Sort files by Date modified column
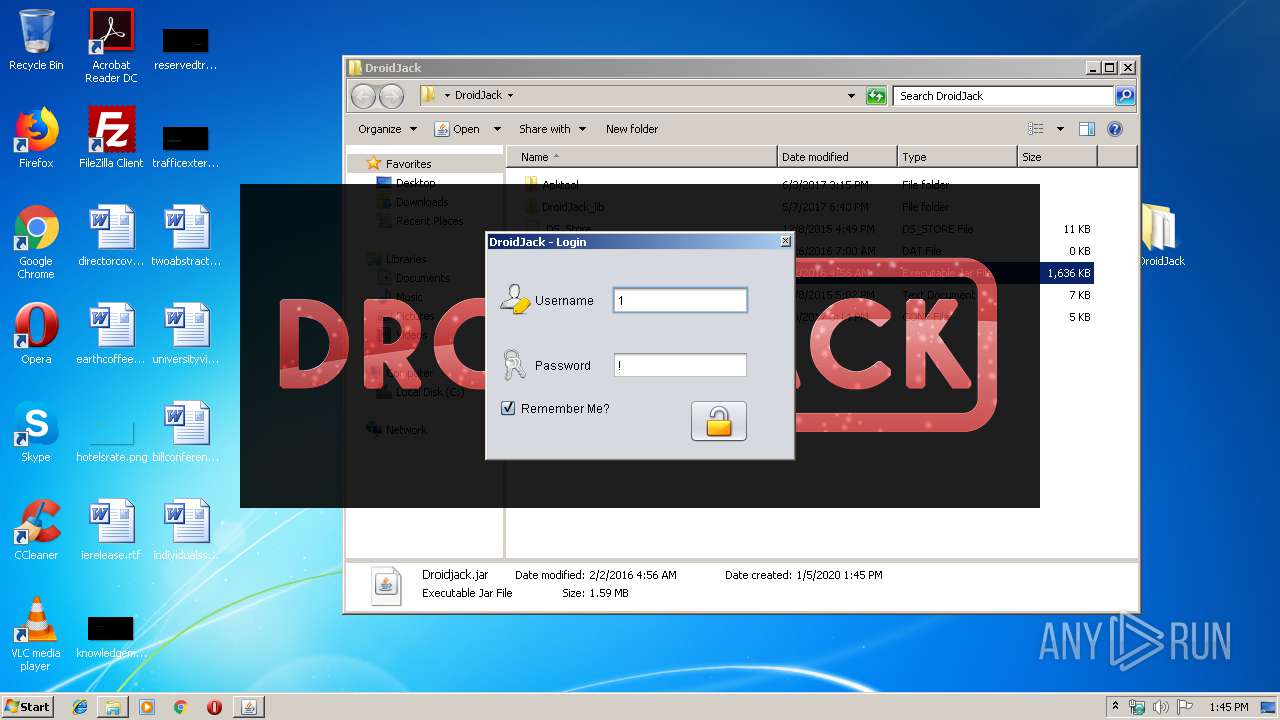The width and height of the screenshot is (1280, 720). (x=837, y=157)
